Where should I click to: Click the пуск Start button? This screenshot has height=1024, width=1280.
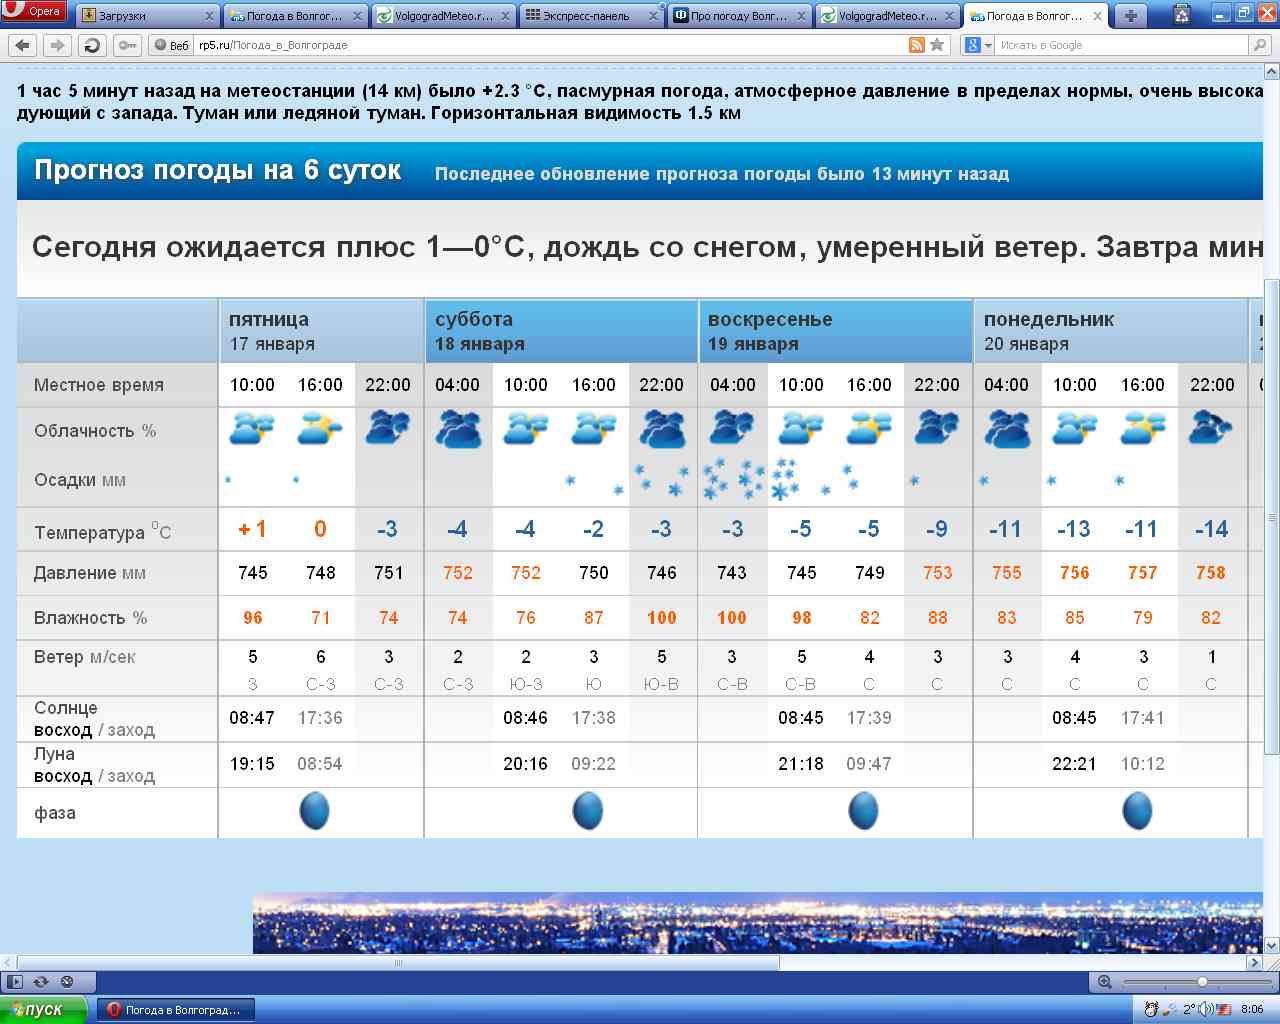45,1009
